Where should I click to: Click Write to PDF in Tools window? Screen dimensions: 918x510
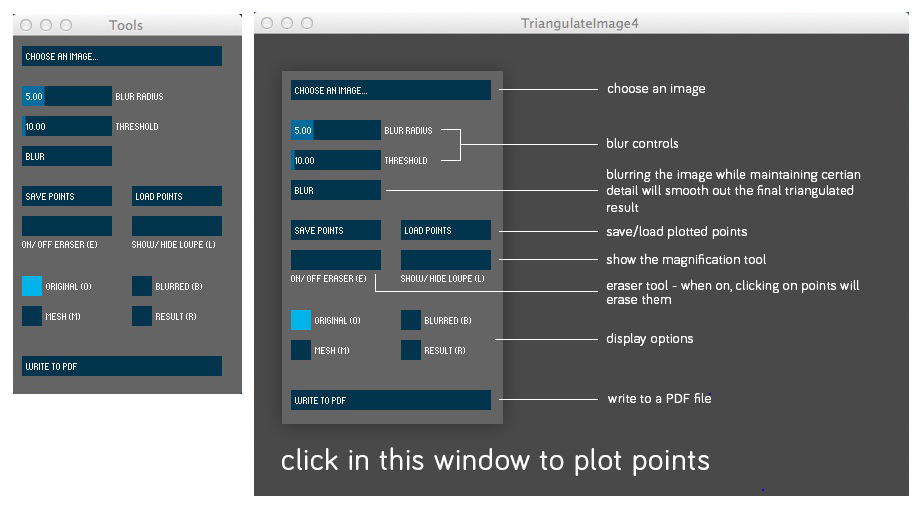point(122,366)
